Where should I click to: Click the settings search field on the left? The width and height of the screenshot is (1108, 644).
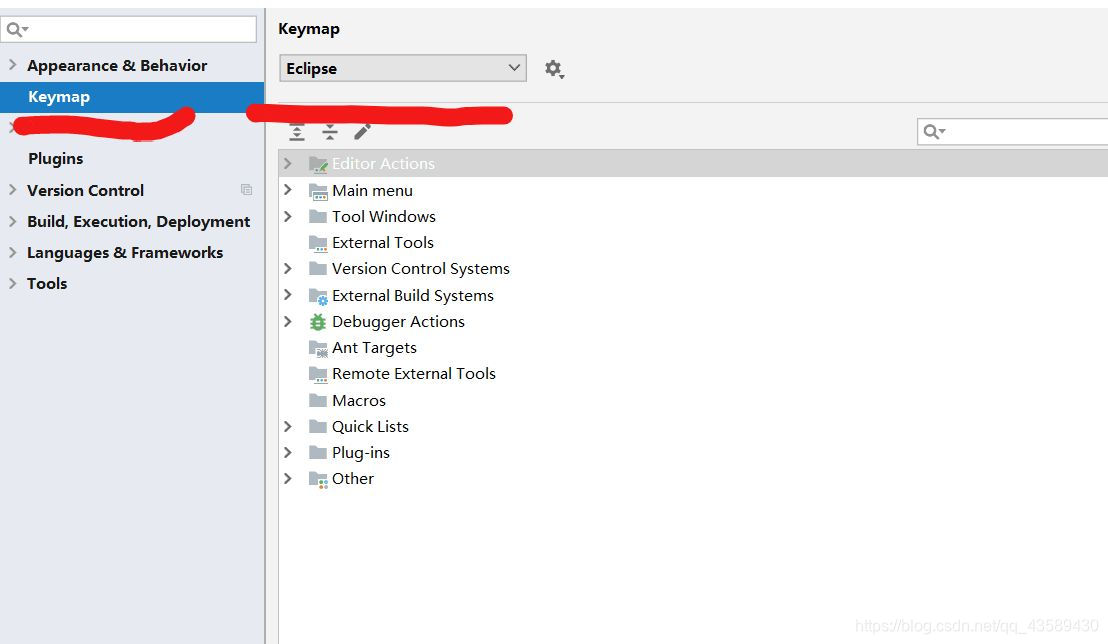click(x=129, y=30)
